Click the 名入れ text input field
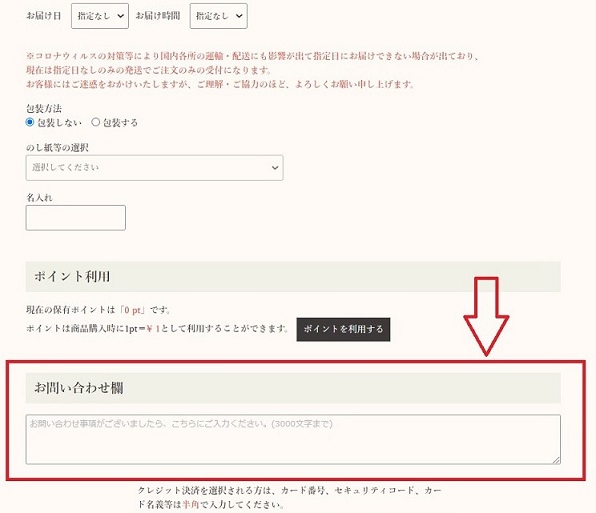Image resolution: width=596 pixels, height=513 pixels. (x=76, y=218)
